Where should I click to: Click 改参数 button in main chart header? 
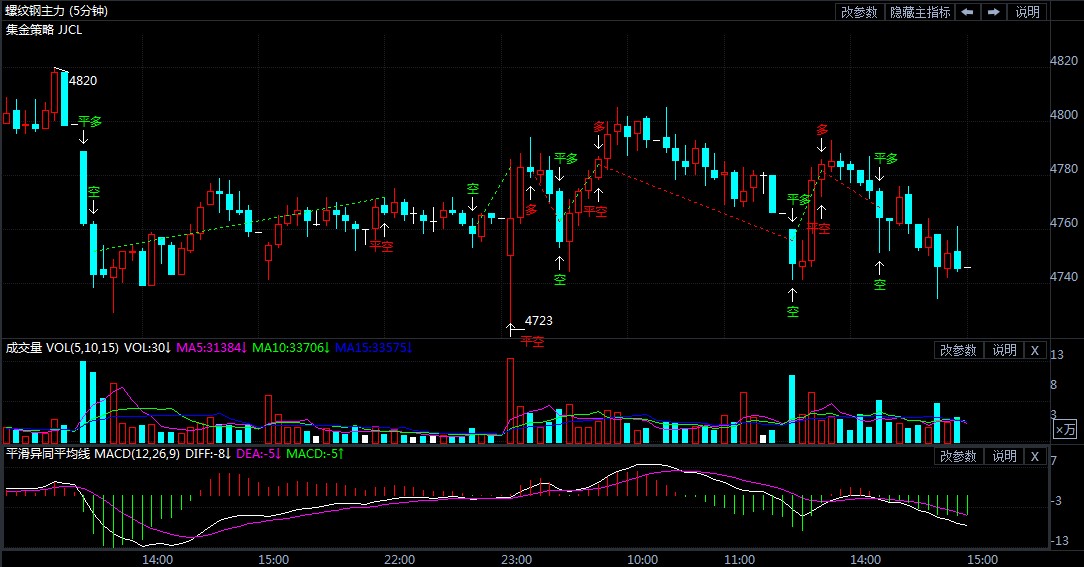(x=859, y=12)
